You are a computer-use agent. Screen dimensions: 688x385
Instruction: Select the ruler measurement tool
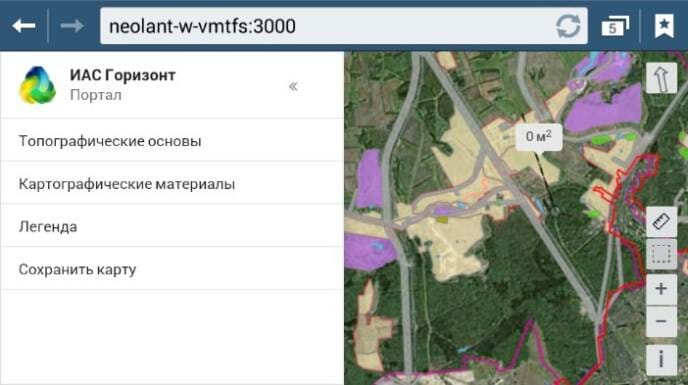661,221
